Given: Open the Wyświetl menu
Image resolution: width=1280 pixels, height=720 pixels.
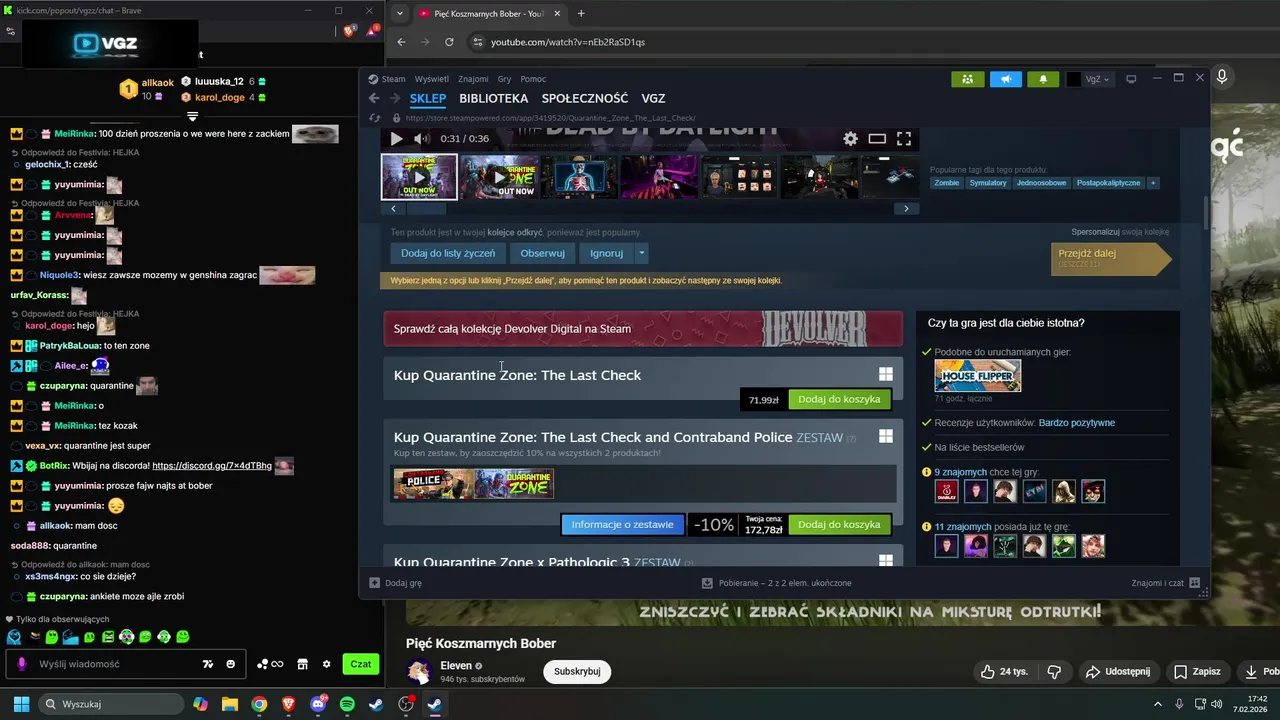Looking at the screenshot, I should pos(431,79).
